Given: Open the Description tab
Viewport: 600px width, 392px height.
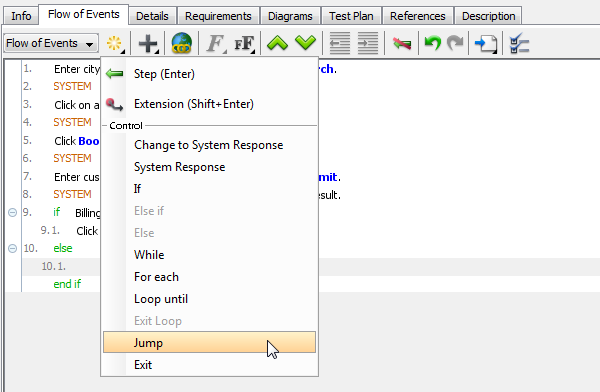Looking at the screenshot, I should 489,16.
